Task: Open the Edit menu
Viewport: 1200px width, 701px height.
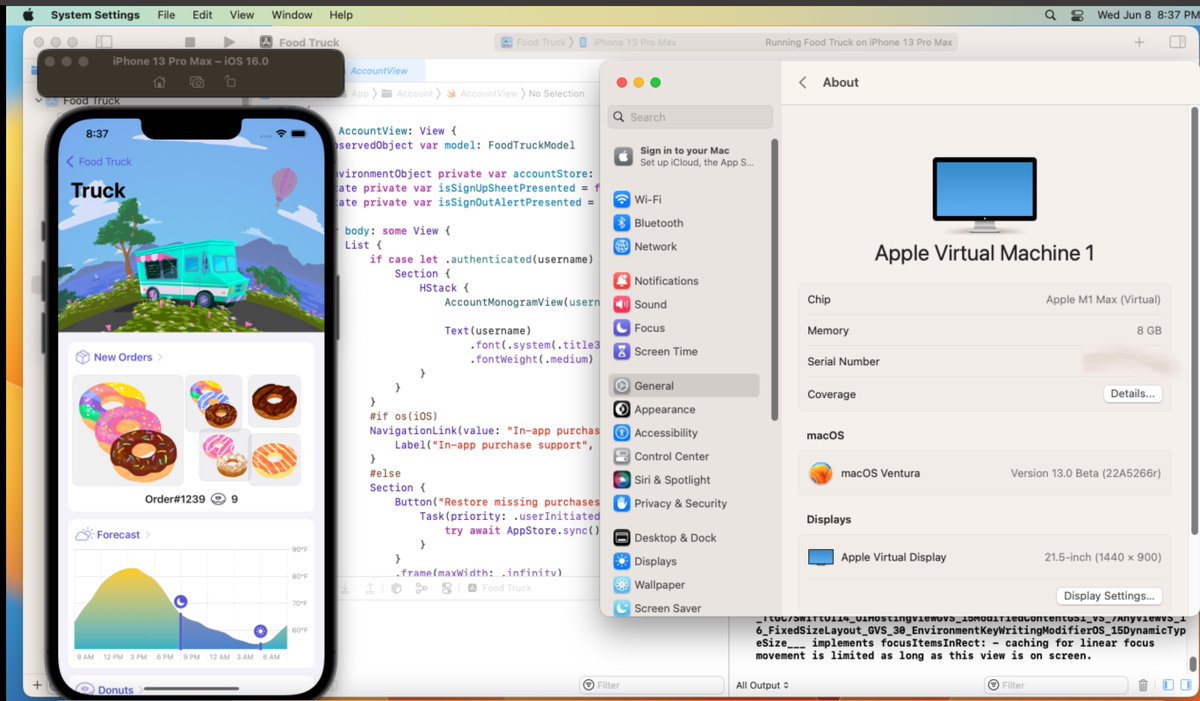Action: (x=202, y=15)
